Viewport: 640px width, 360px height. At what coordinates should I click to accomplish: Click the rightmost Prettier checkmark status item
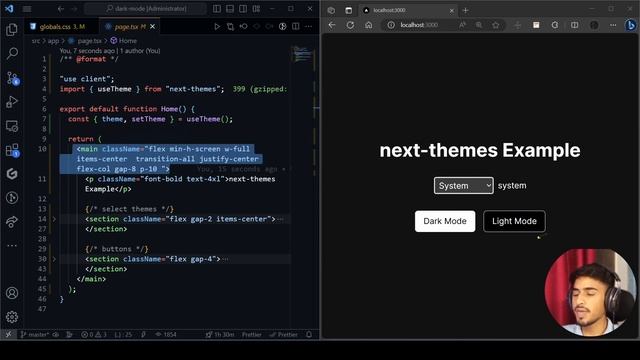pyautogui.click(x=283, y=335)
